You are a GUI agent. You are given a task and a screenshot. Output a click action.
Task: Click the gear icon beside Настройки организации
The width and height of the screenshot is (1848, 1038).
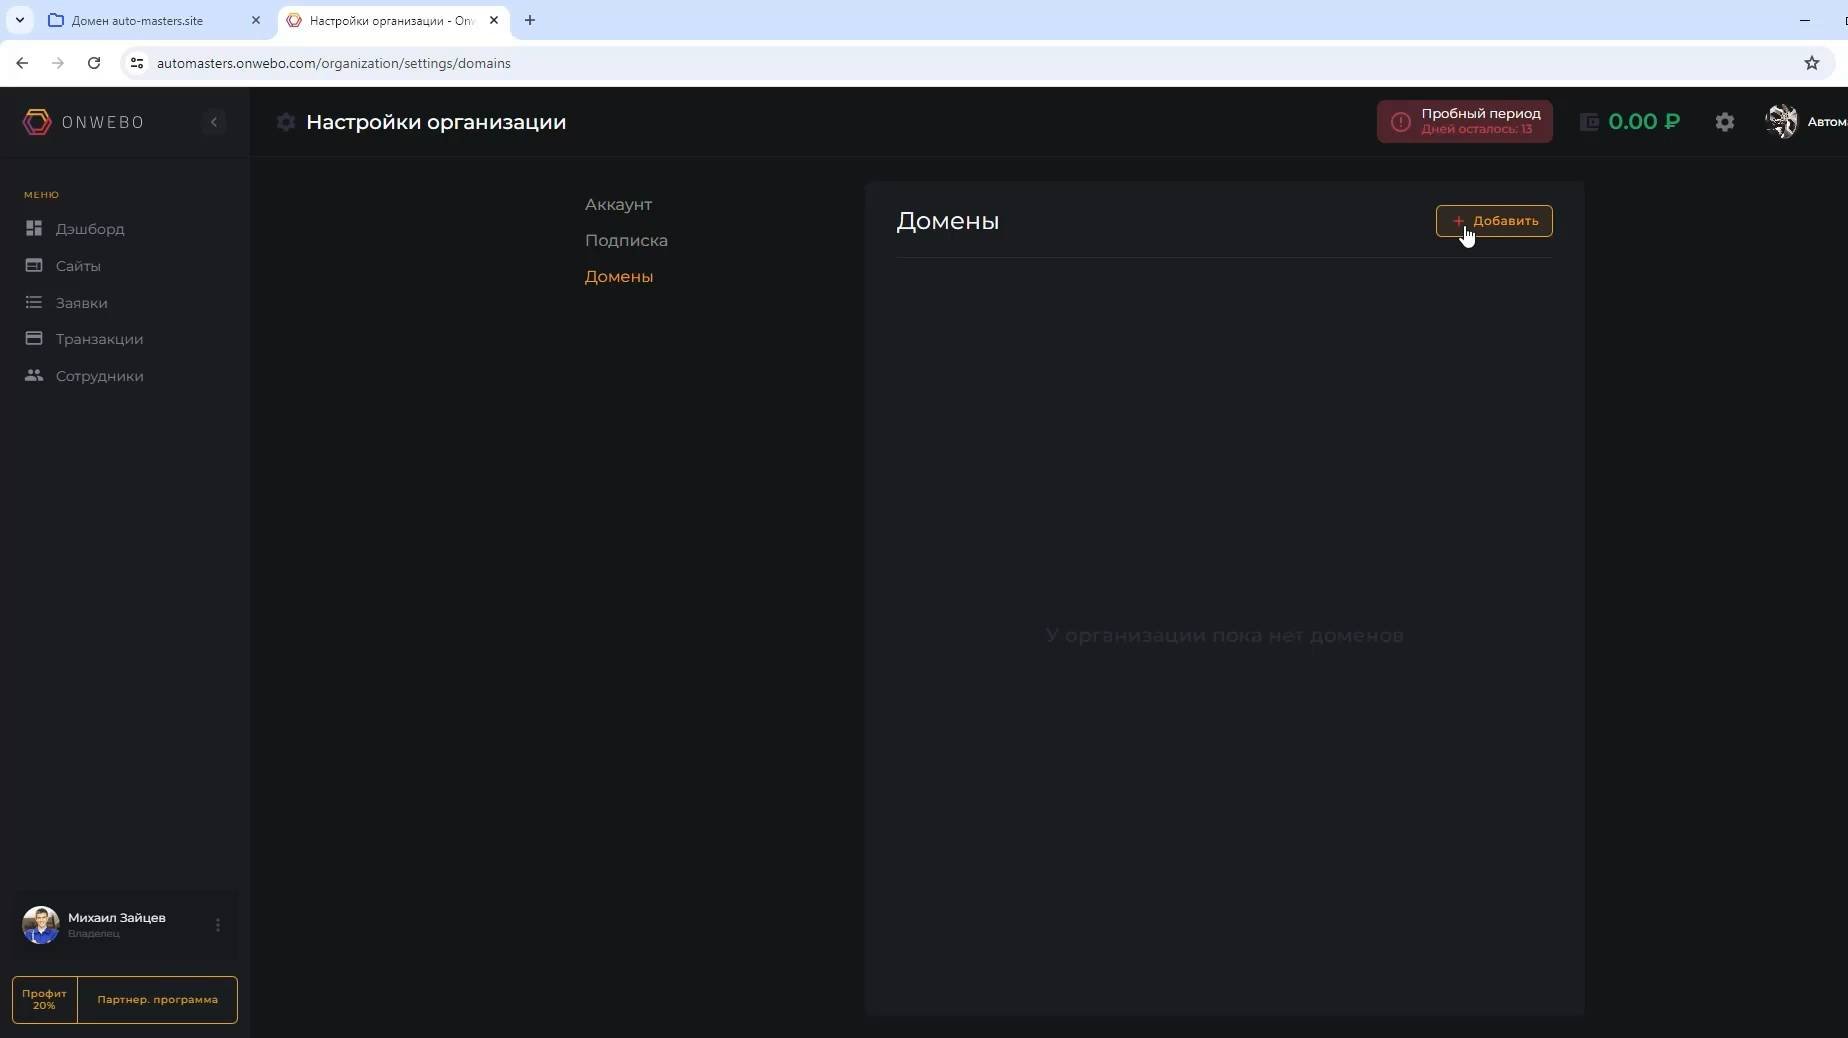286,122
